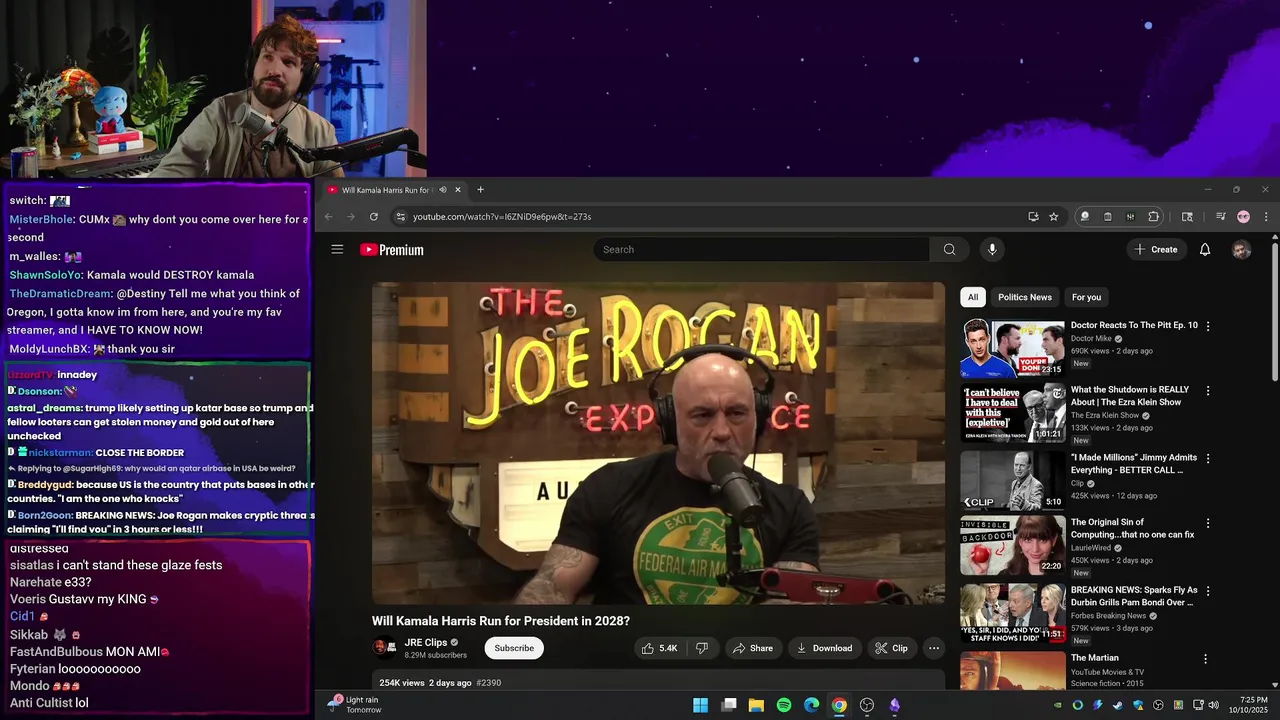Open options for BREAKING NEWS Sparks Fly video

(x=1208, y=591)
